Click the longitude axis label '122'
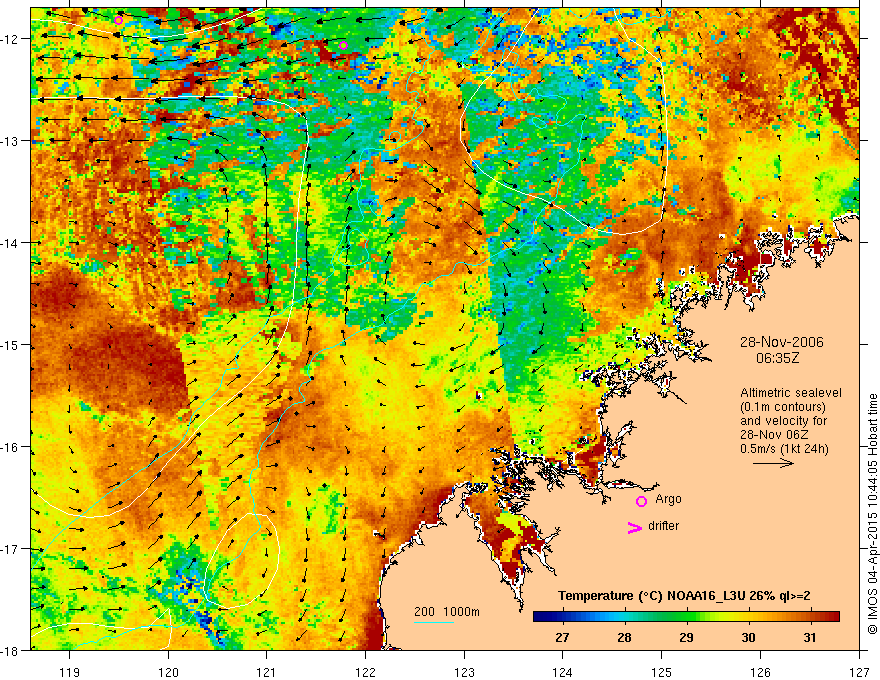This screenshot has height=680, width=880. [365, 672]
